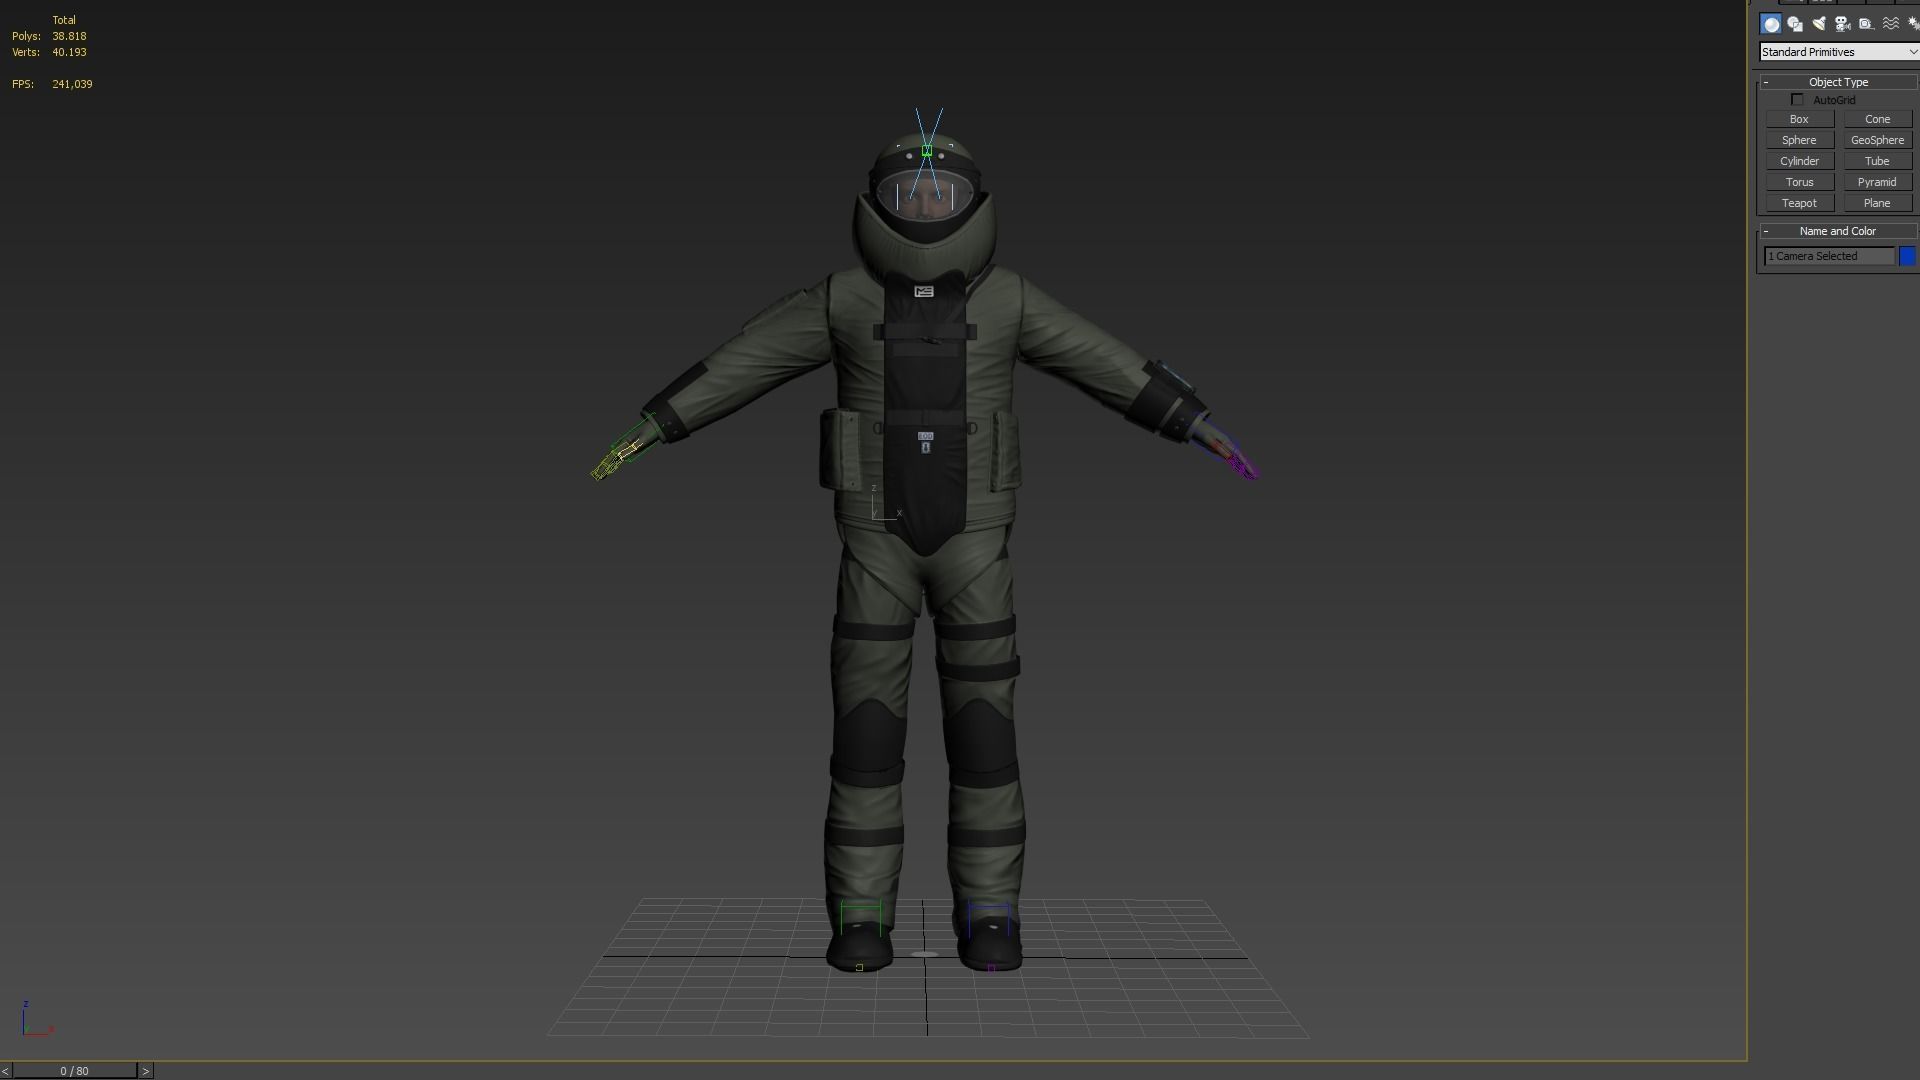Create a Pyramid primitive
Viewport: 1920px width, 1080px height.
point(1877,182)
